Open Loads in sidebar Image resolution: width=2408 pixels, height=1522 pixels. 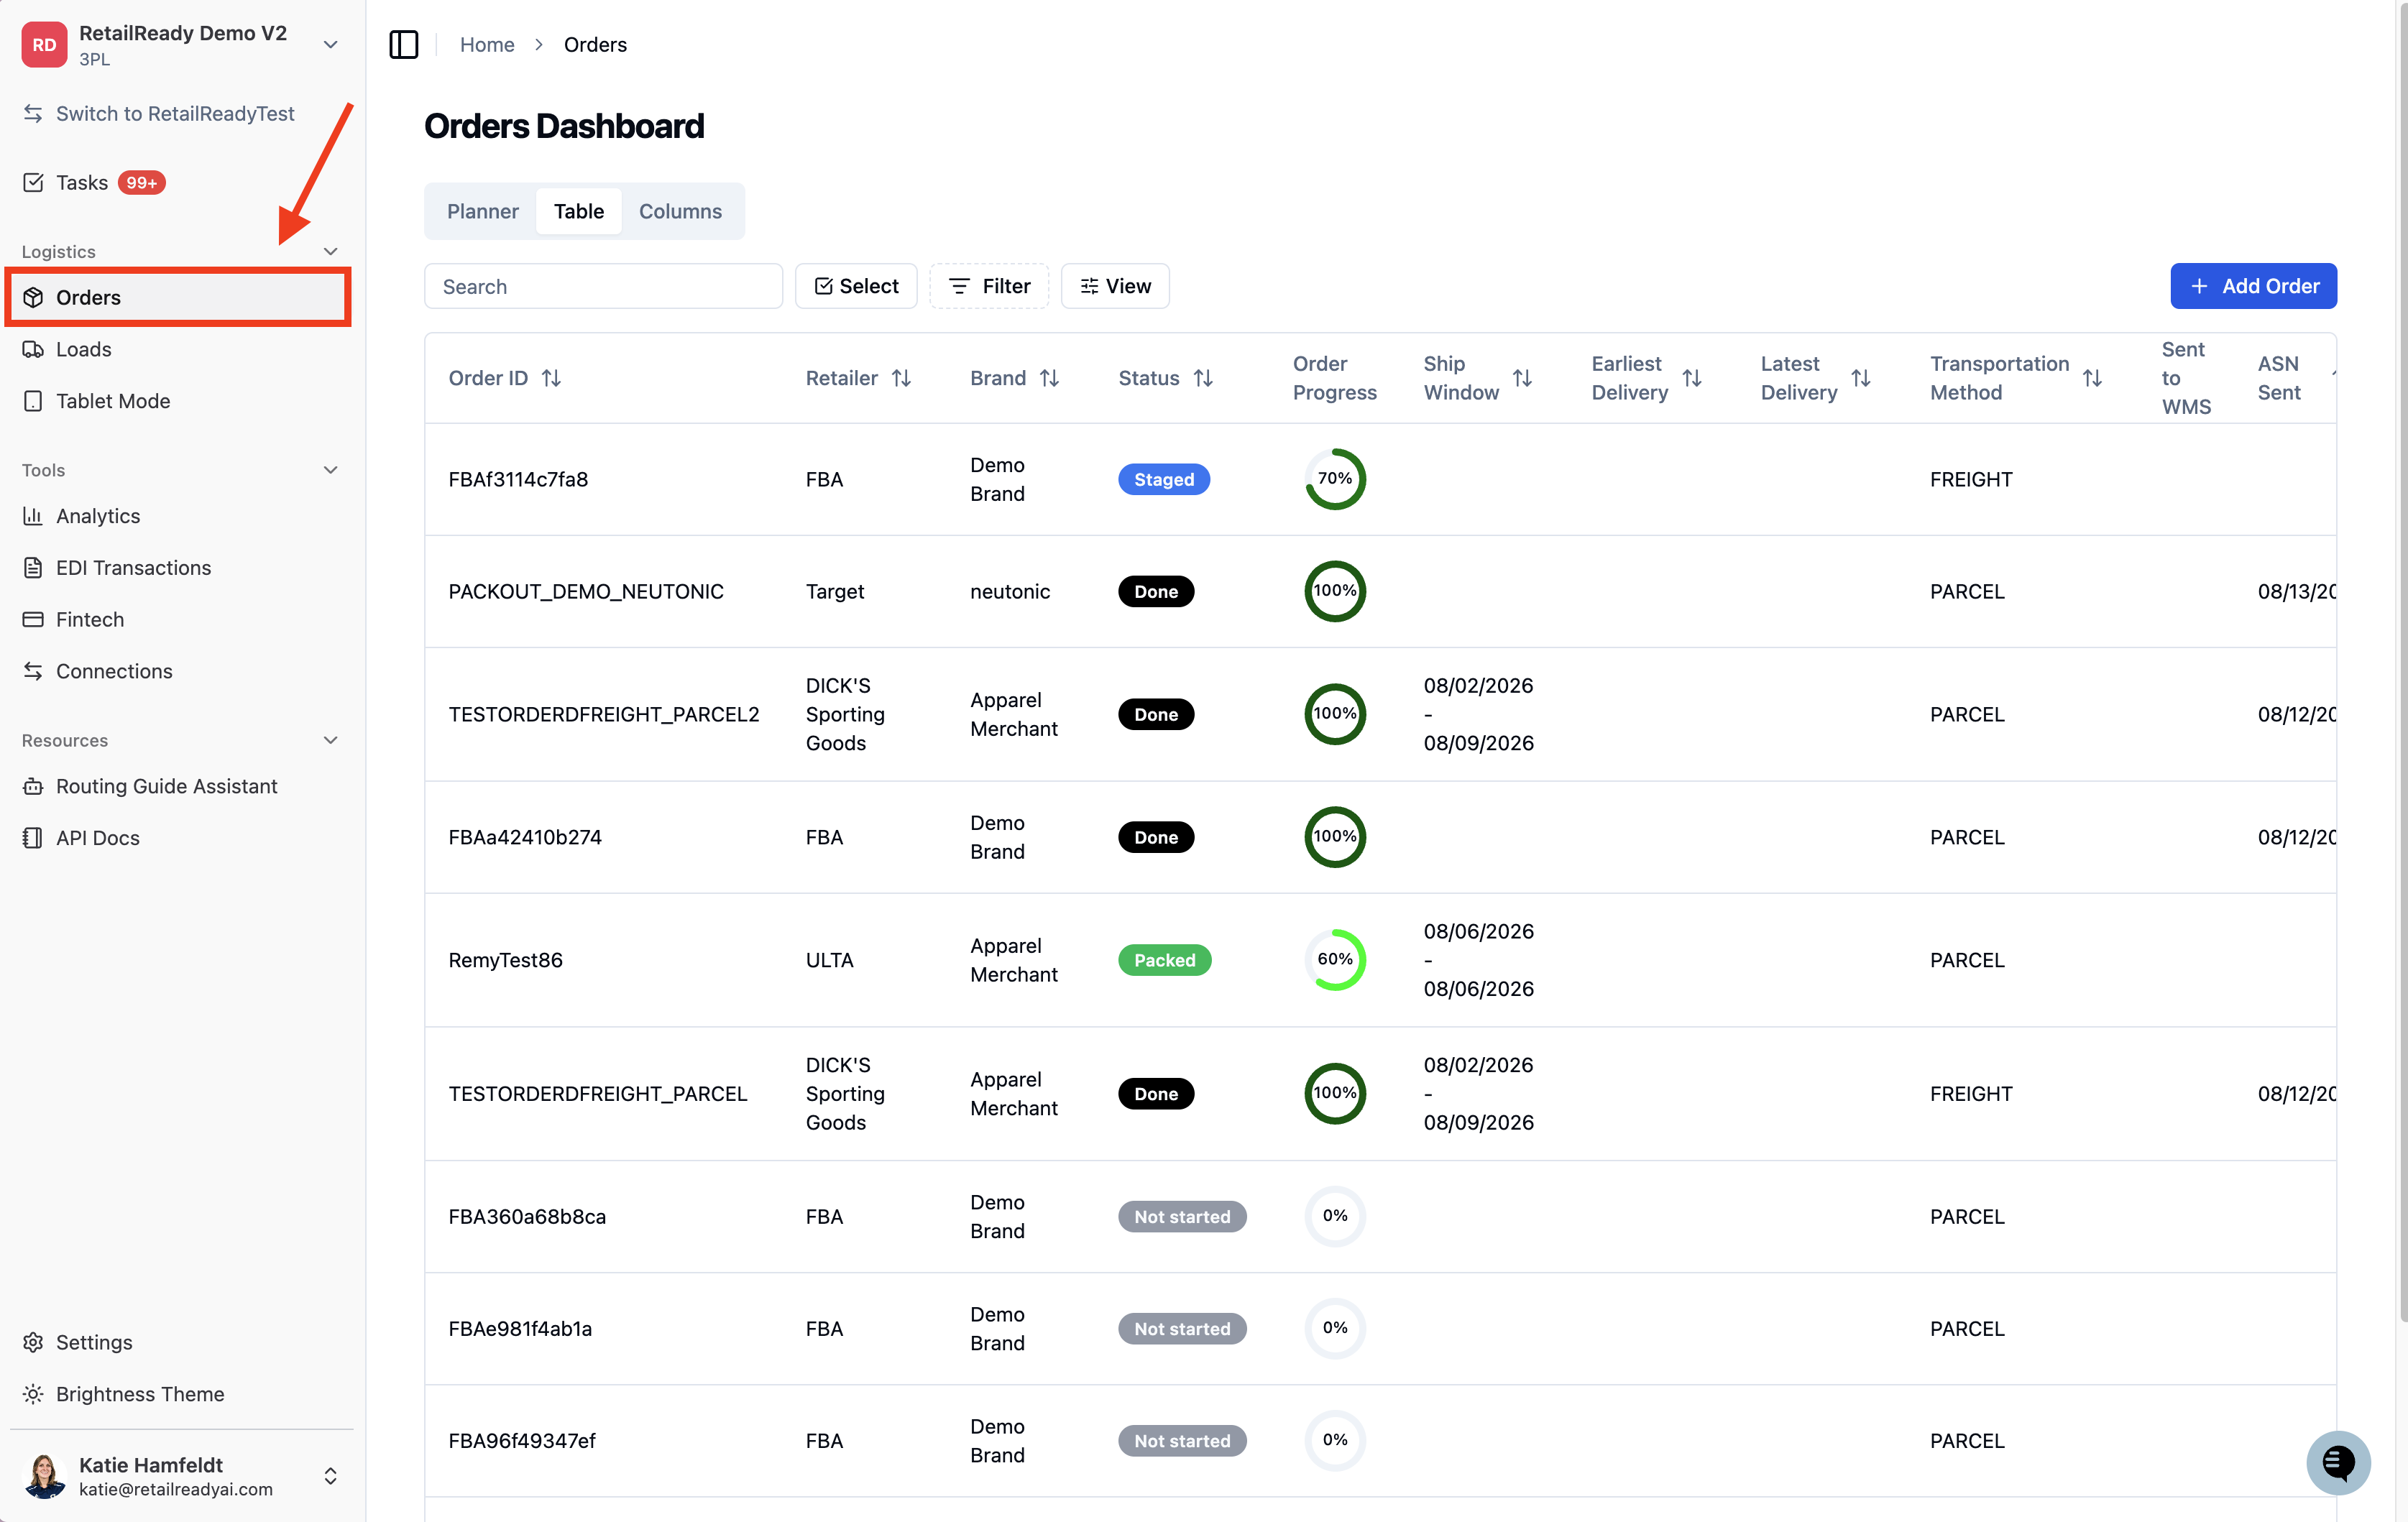point(179,349)
